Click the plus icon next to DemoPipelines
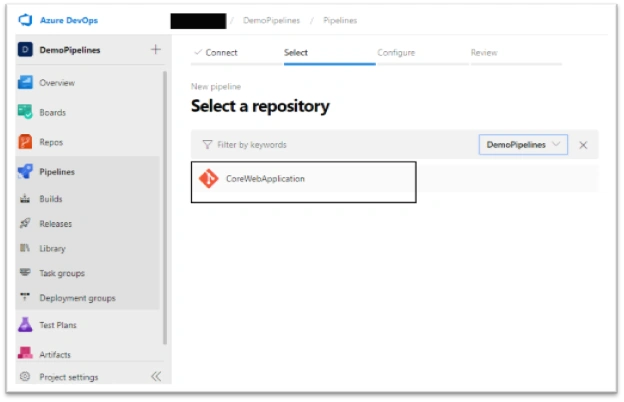This screenshot has width=624, height=402. (156, 49)
